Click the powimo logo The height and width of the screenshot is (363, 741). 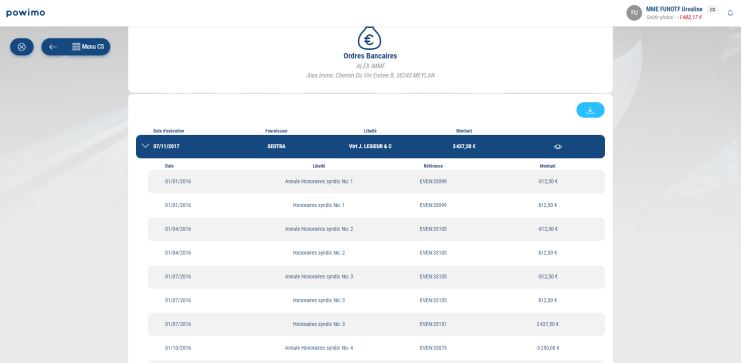[26, 13]
